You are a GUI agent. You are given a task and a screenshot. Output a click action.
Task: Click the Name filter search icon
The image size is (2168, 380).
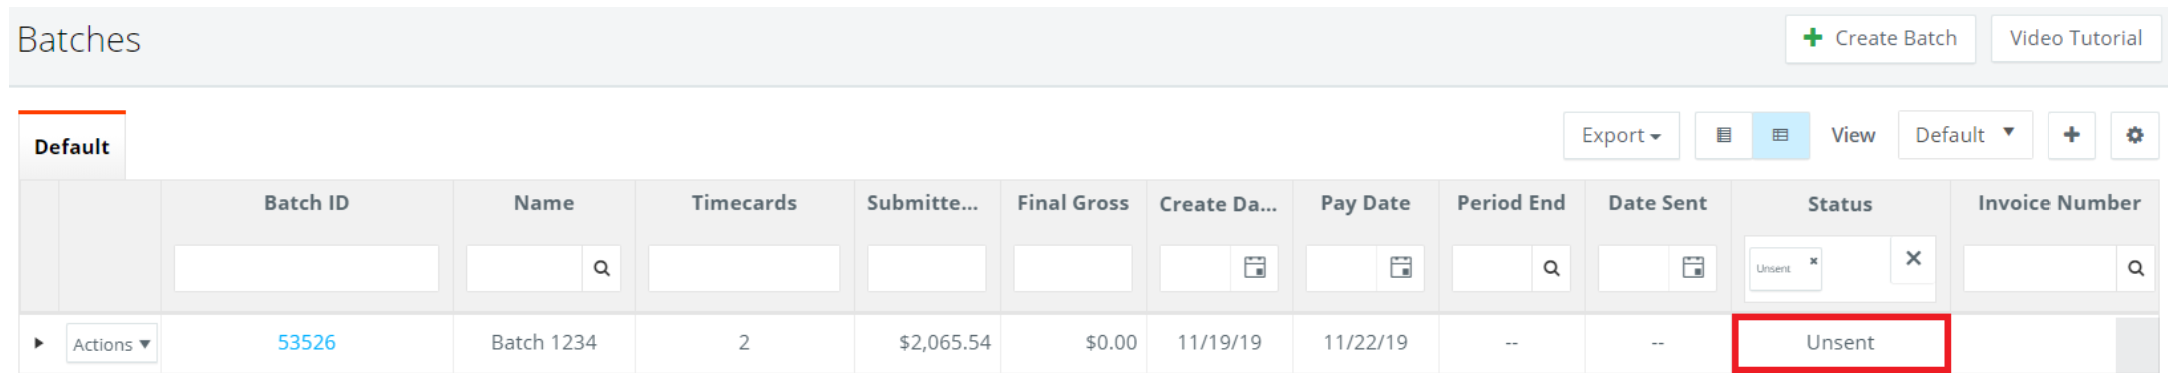tap(601, 268)
